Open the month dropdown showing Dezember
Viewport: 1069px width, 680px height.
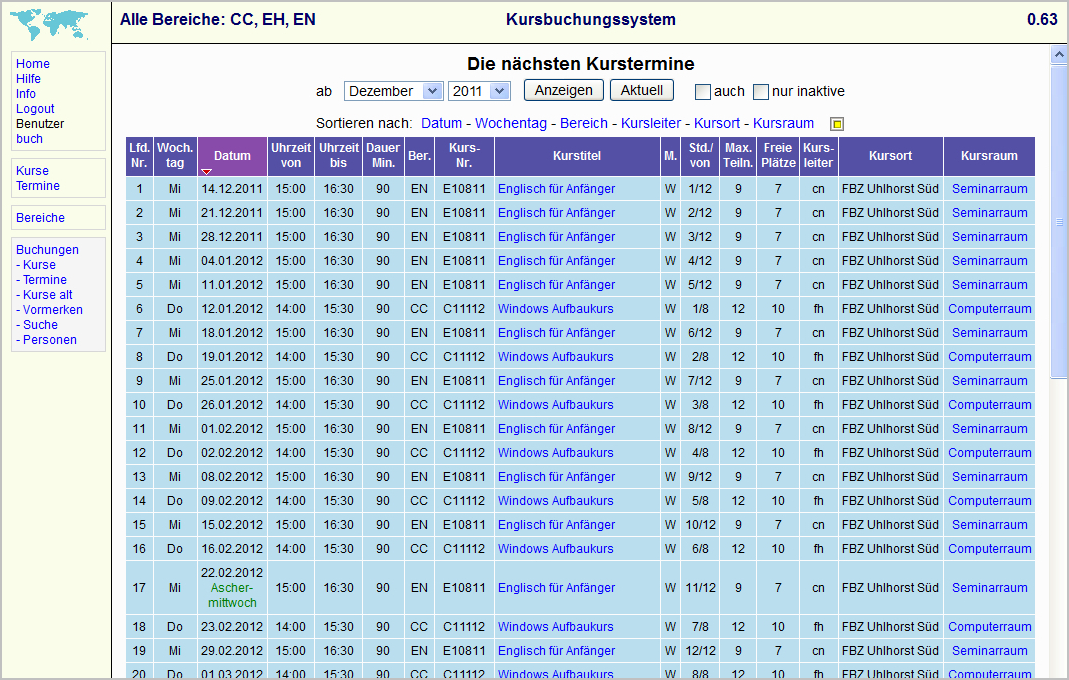[x=393, y=91]
